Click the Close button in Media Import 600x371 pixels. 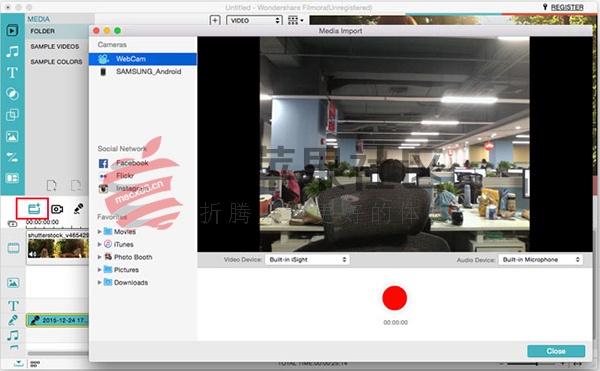click(556, 351)
